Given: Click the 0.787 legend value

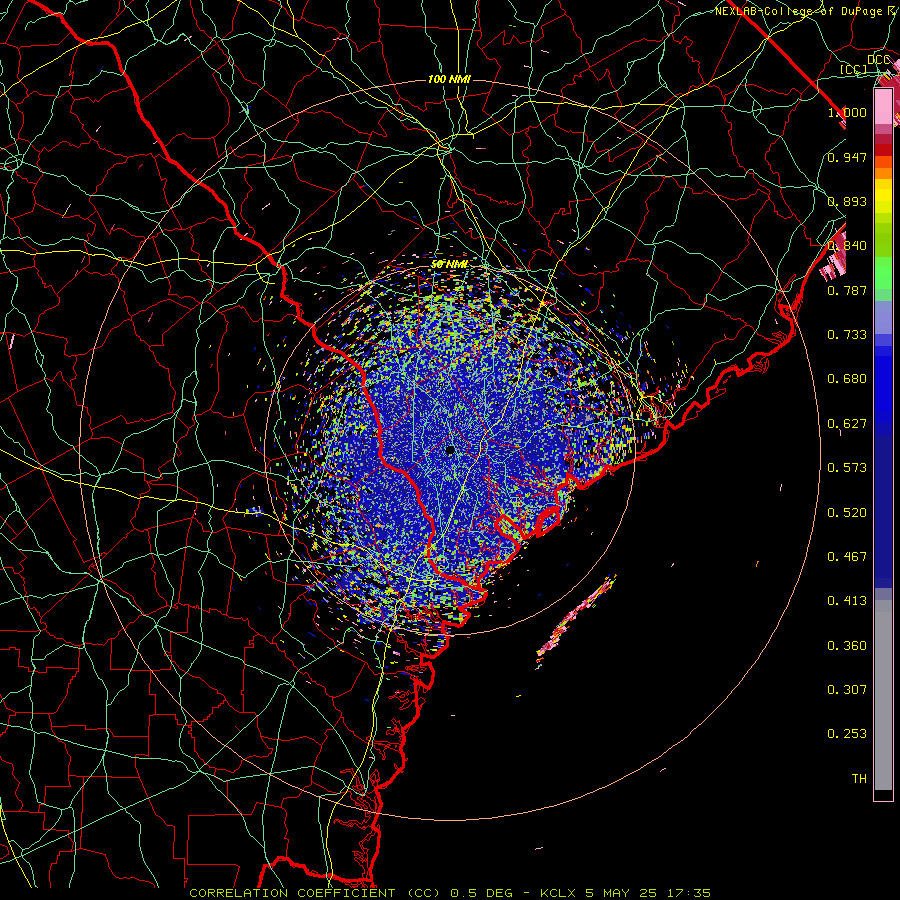Looking at the screenshot, I should pyautogui.click(x=847, y=290).
